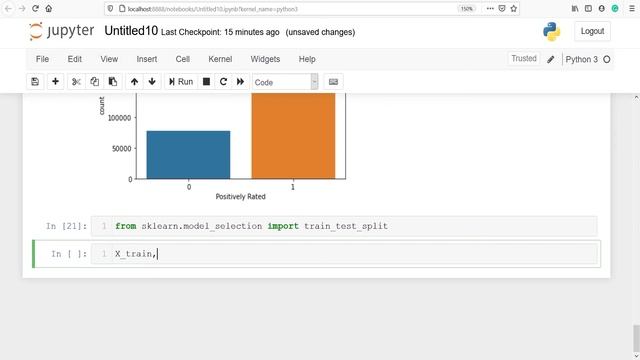Click inside the X_train code cell

click(344, 254)
